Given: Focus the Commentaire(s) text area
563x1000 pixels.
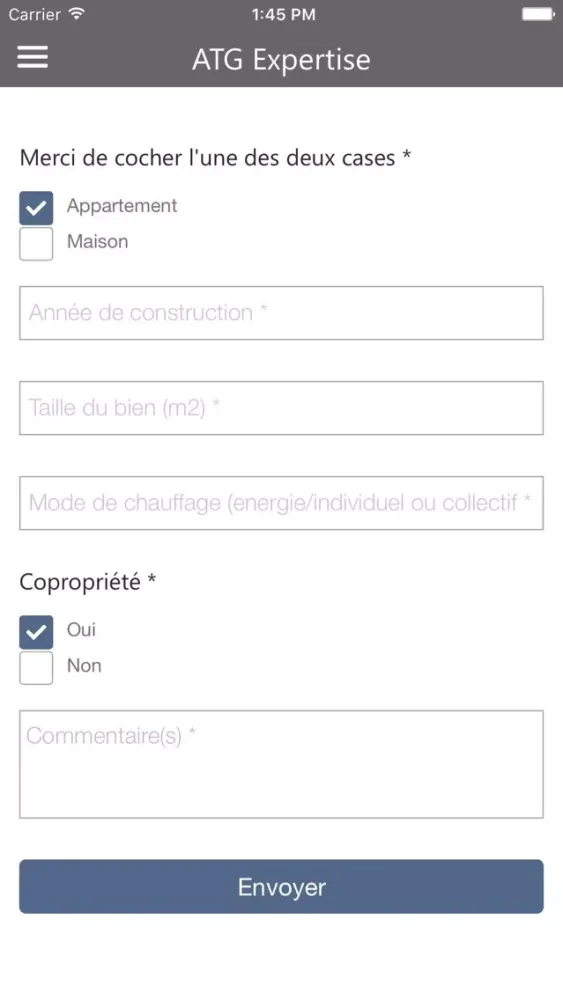Looking at the screenshot, I should (281, 764).
